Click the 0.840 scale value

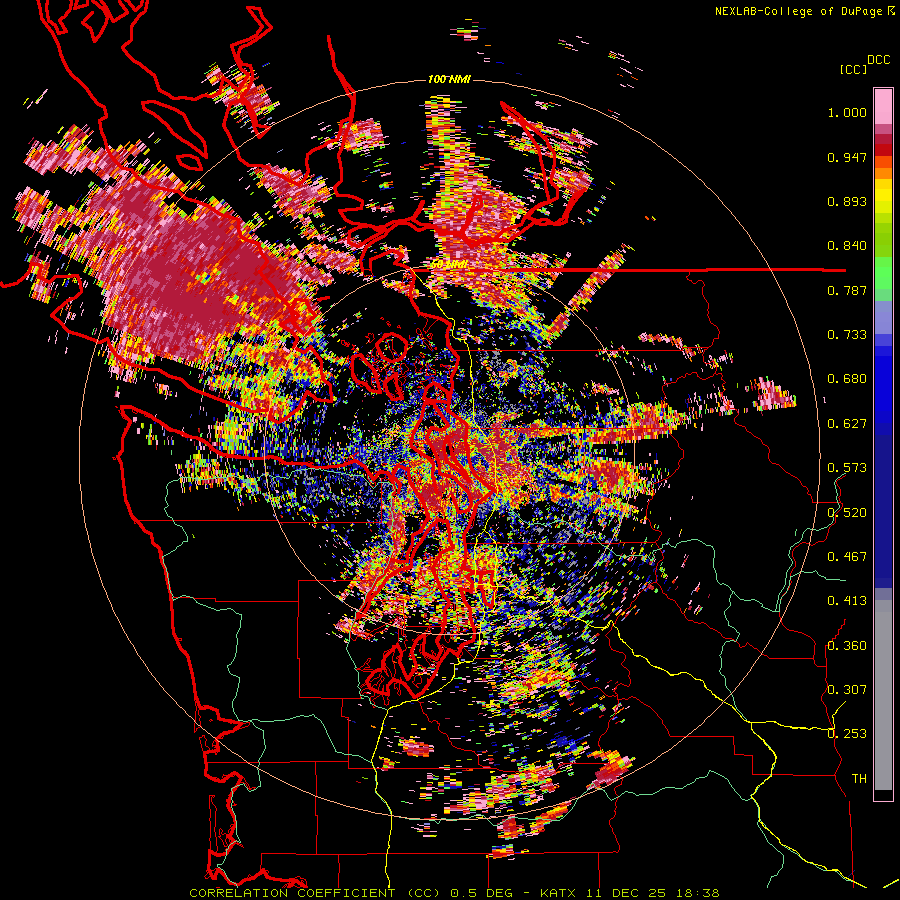847,246
